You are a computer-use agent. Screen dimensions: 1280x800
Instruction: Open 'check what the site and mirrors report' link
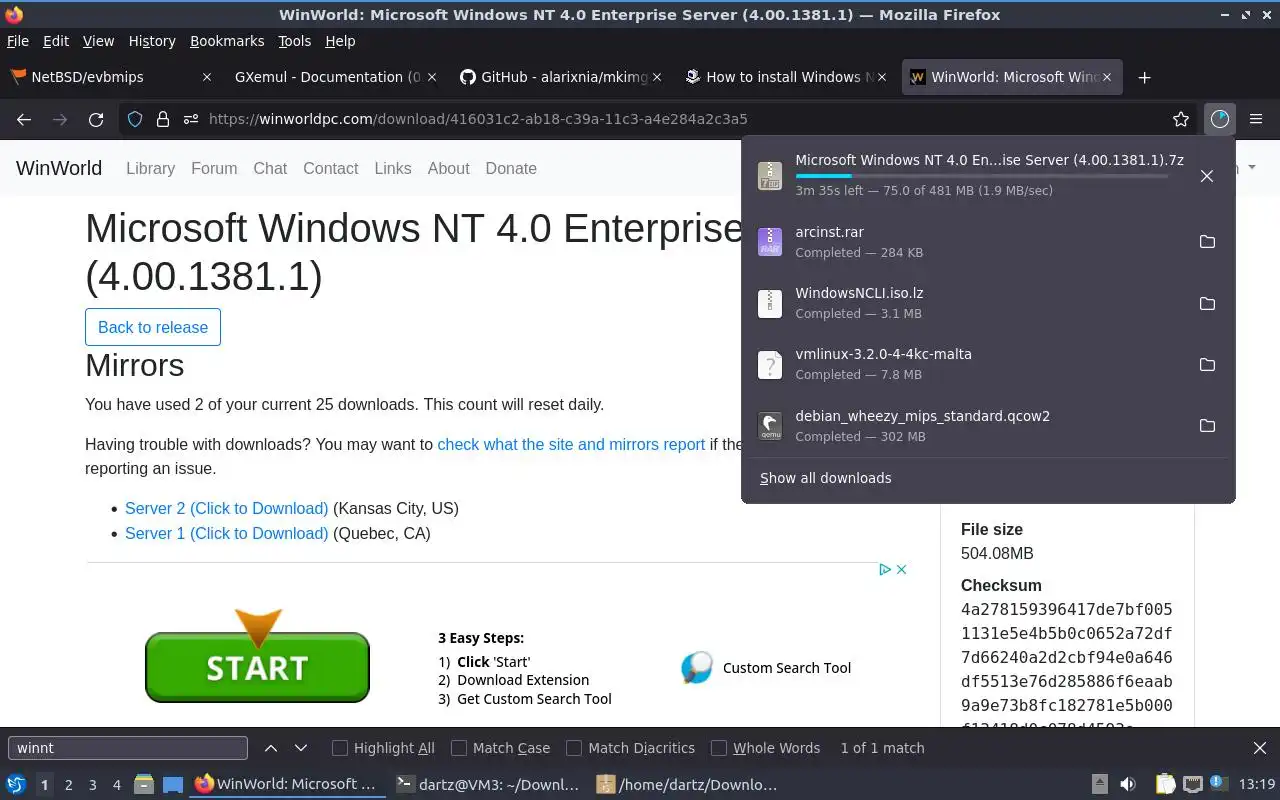[x=571, y=444]
